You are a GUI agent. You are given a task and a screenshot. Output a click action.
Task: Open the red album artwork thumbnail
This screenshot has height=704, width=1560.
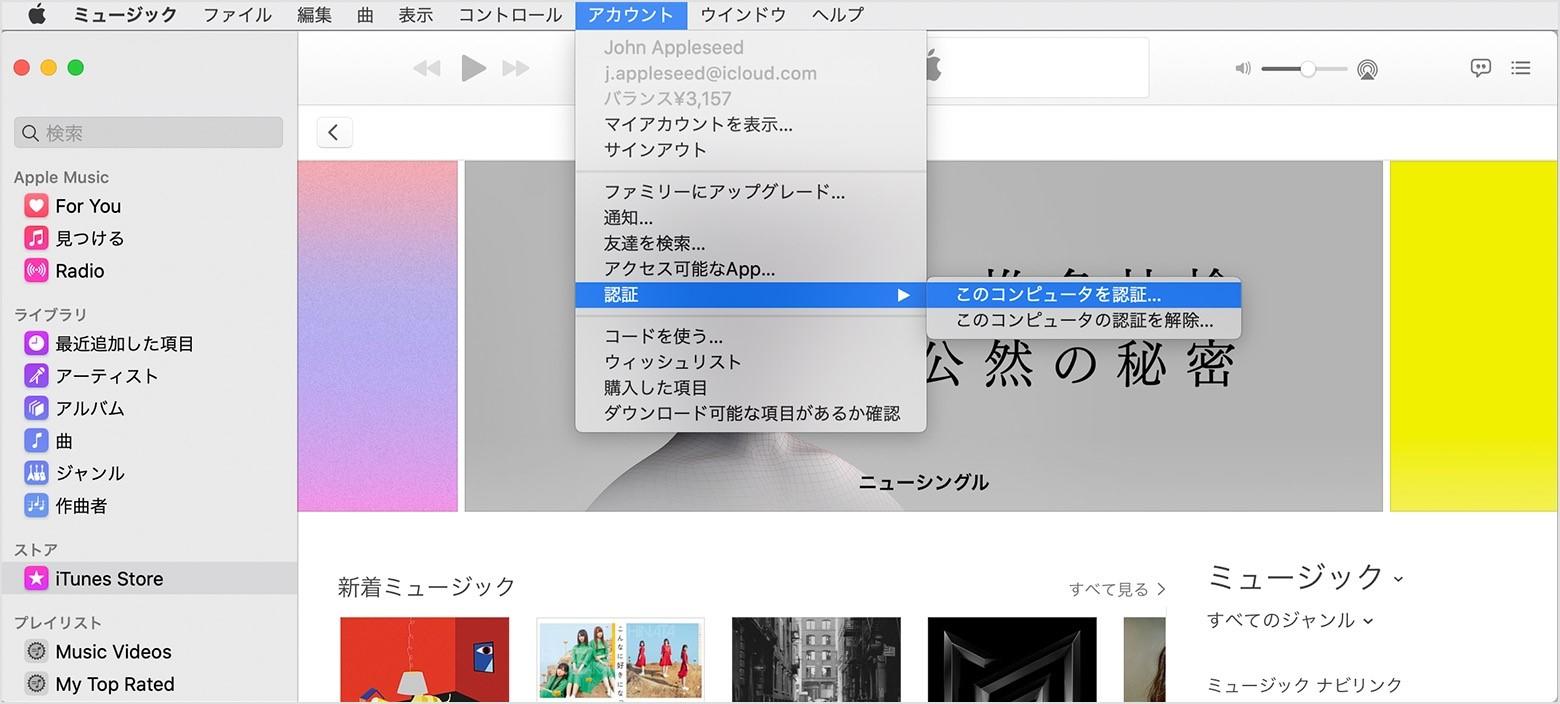425,660
